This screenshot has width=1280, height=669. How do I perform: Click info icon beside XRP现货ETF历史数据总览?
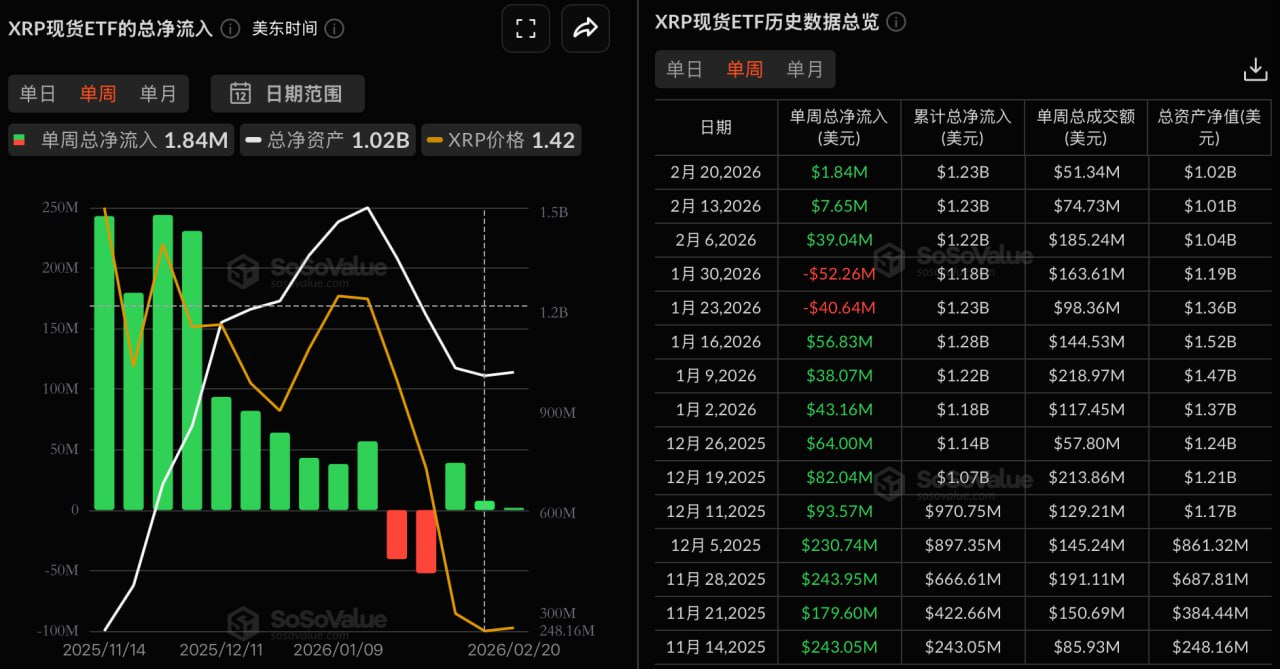tap(896, 22)
